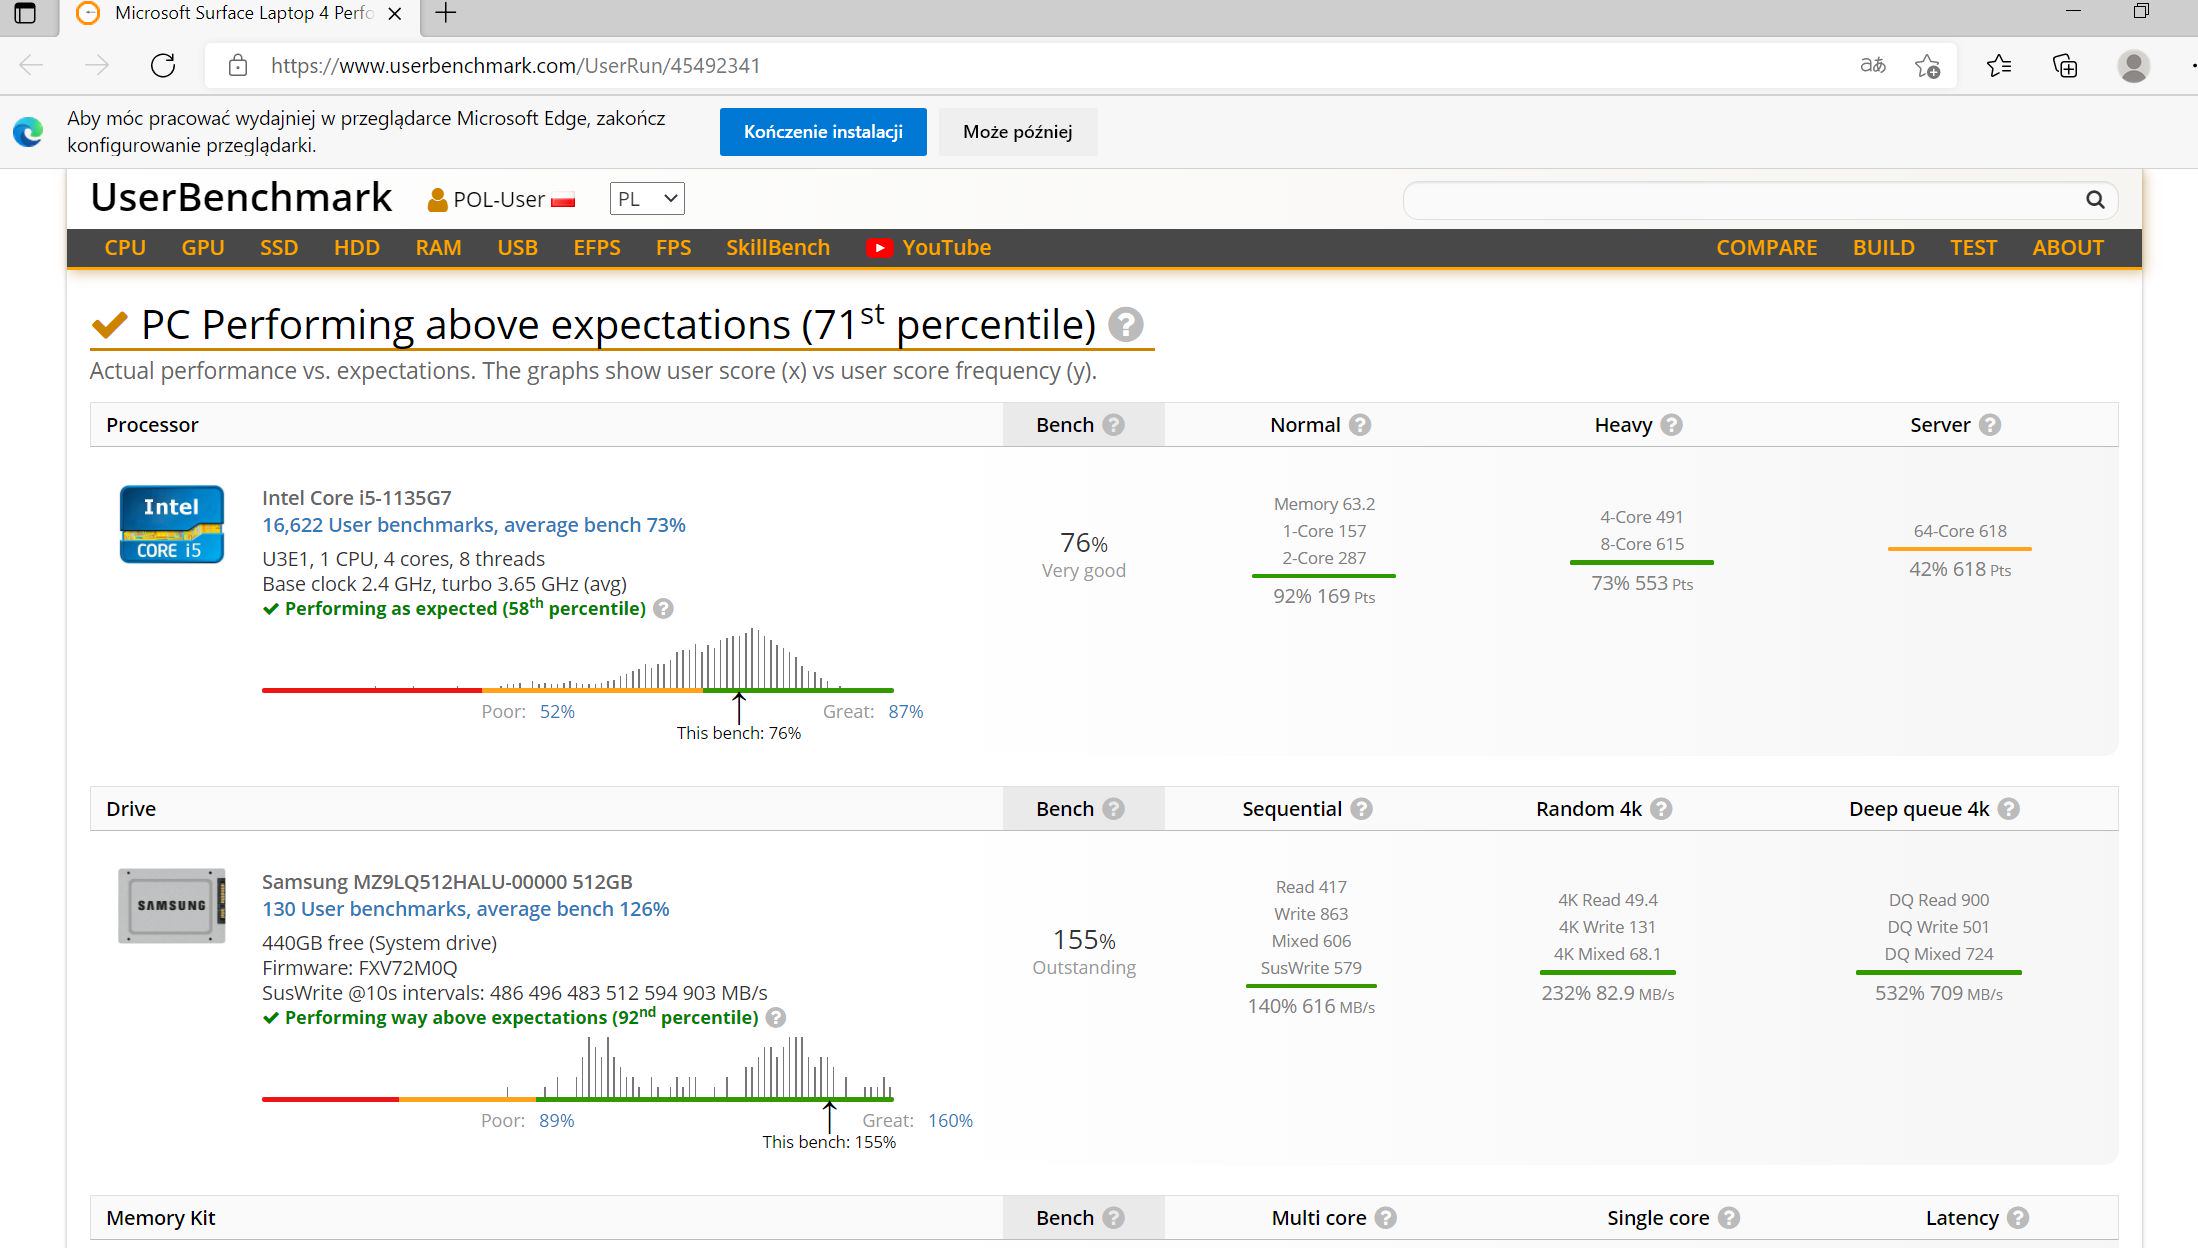Open a new browser tab

[446, 13]
